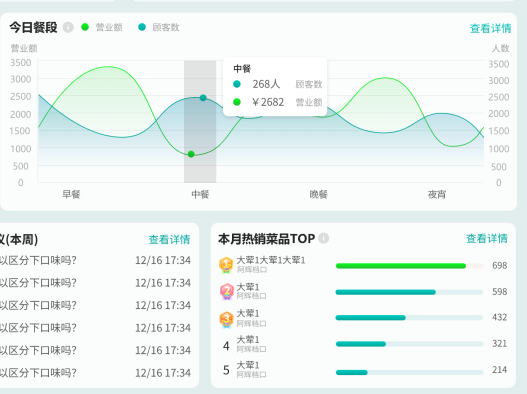Click orange rank 3 medal icon
This screenshot has width=527, height=394.
click(x=226, y=319)
